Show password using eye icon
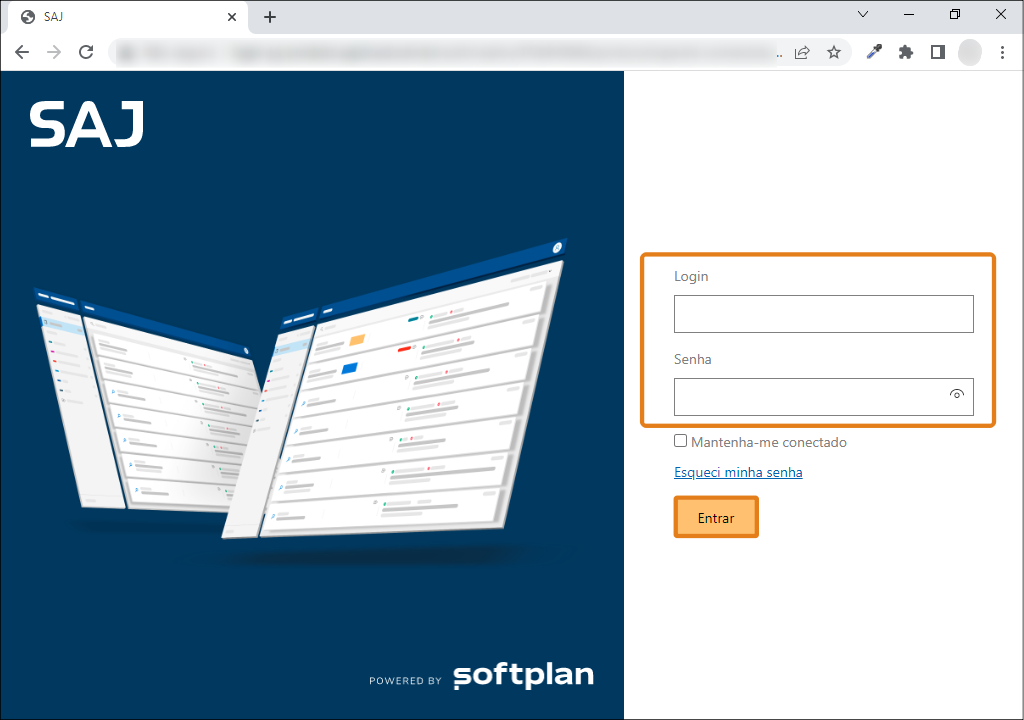This screenshot has height=720, width=1024. [956, 395]
